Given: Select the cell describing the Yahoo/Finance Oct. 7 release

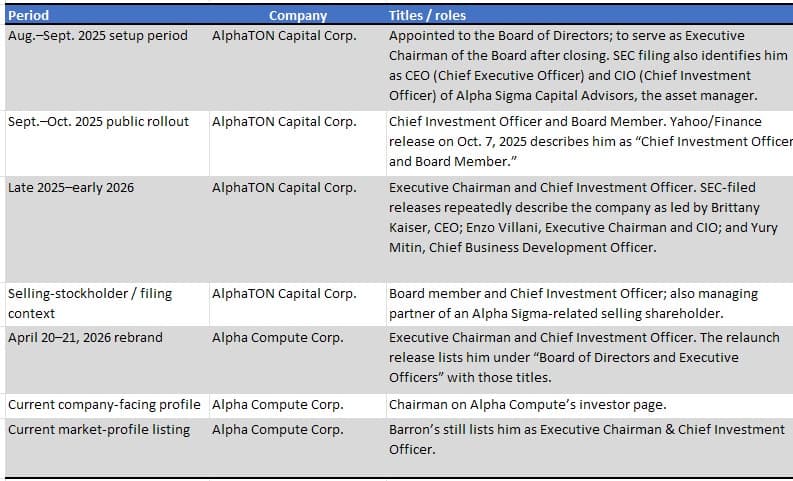Looking at the screenshot, I should pos(590,143).
